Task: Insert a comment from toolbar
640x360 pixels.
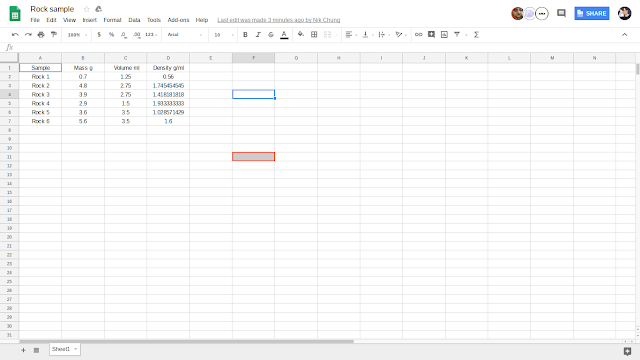Action: [x=431, y=35]
